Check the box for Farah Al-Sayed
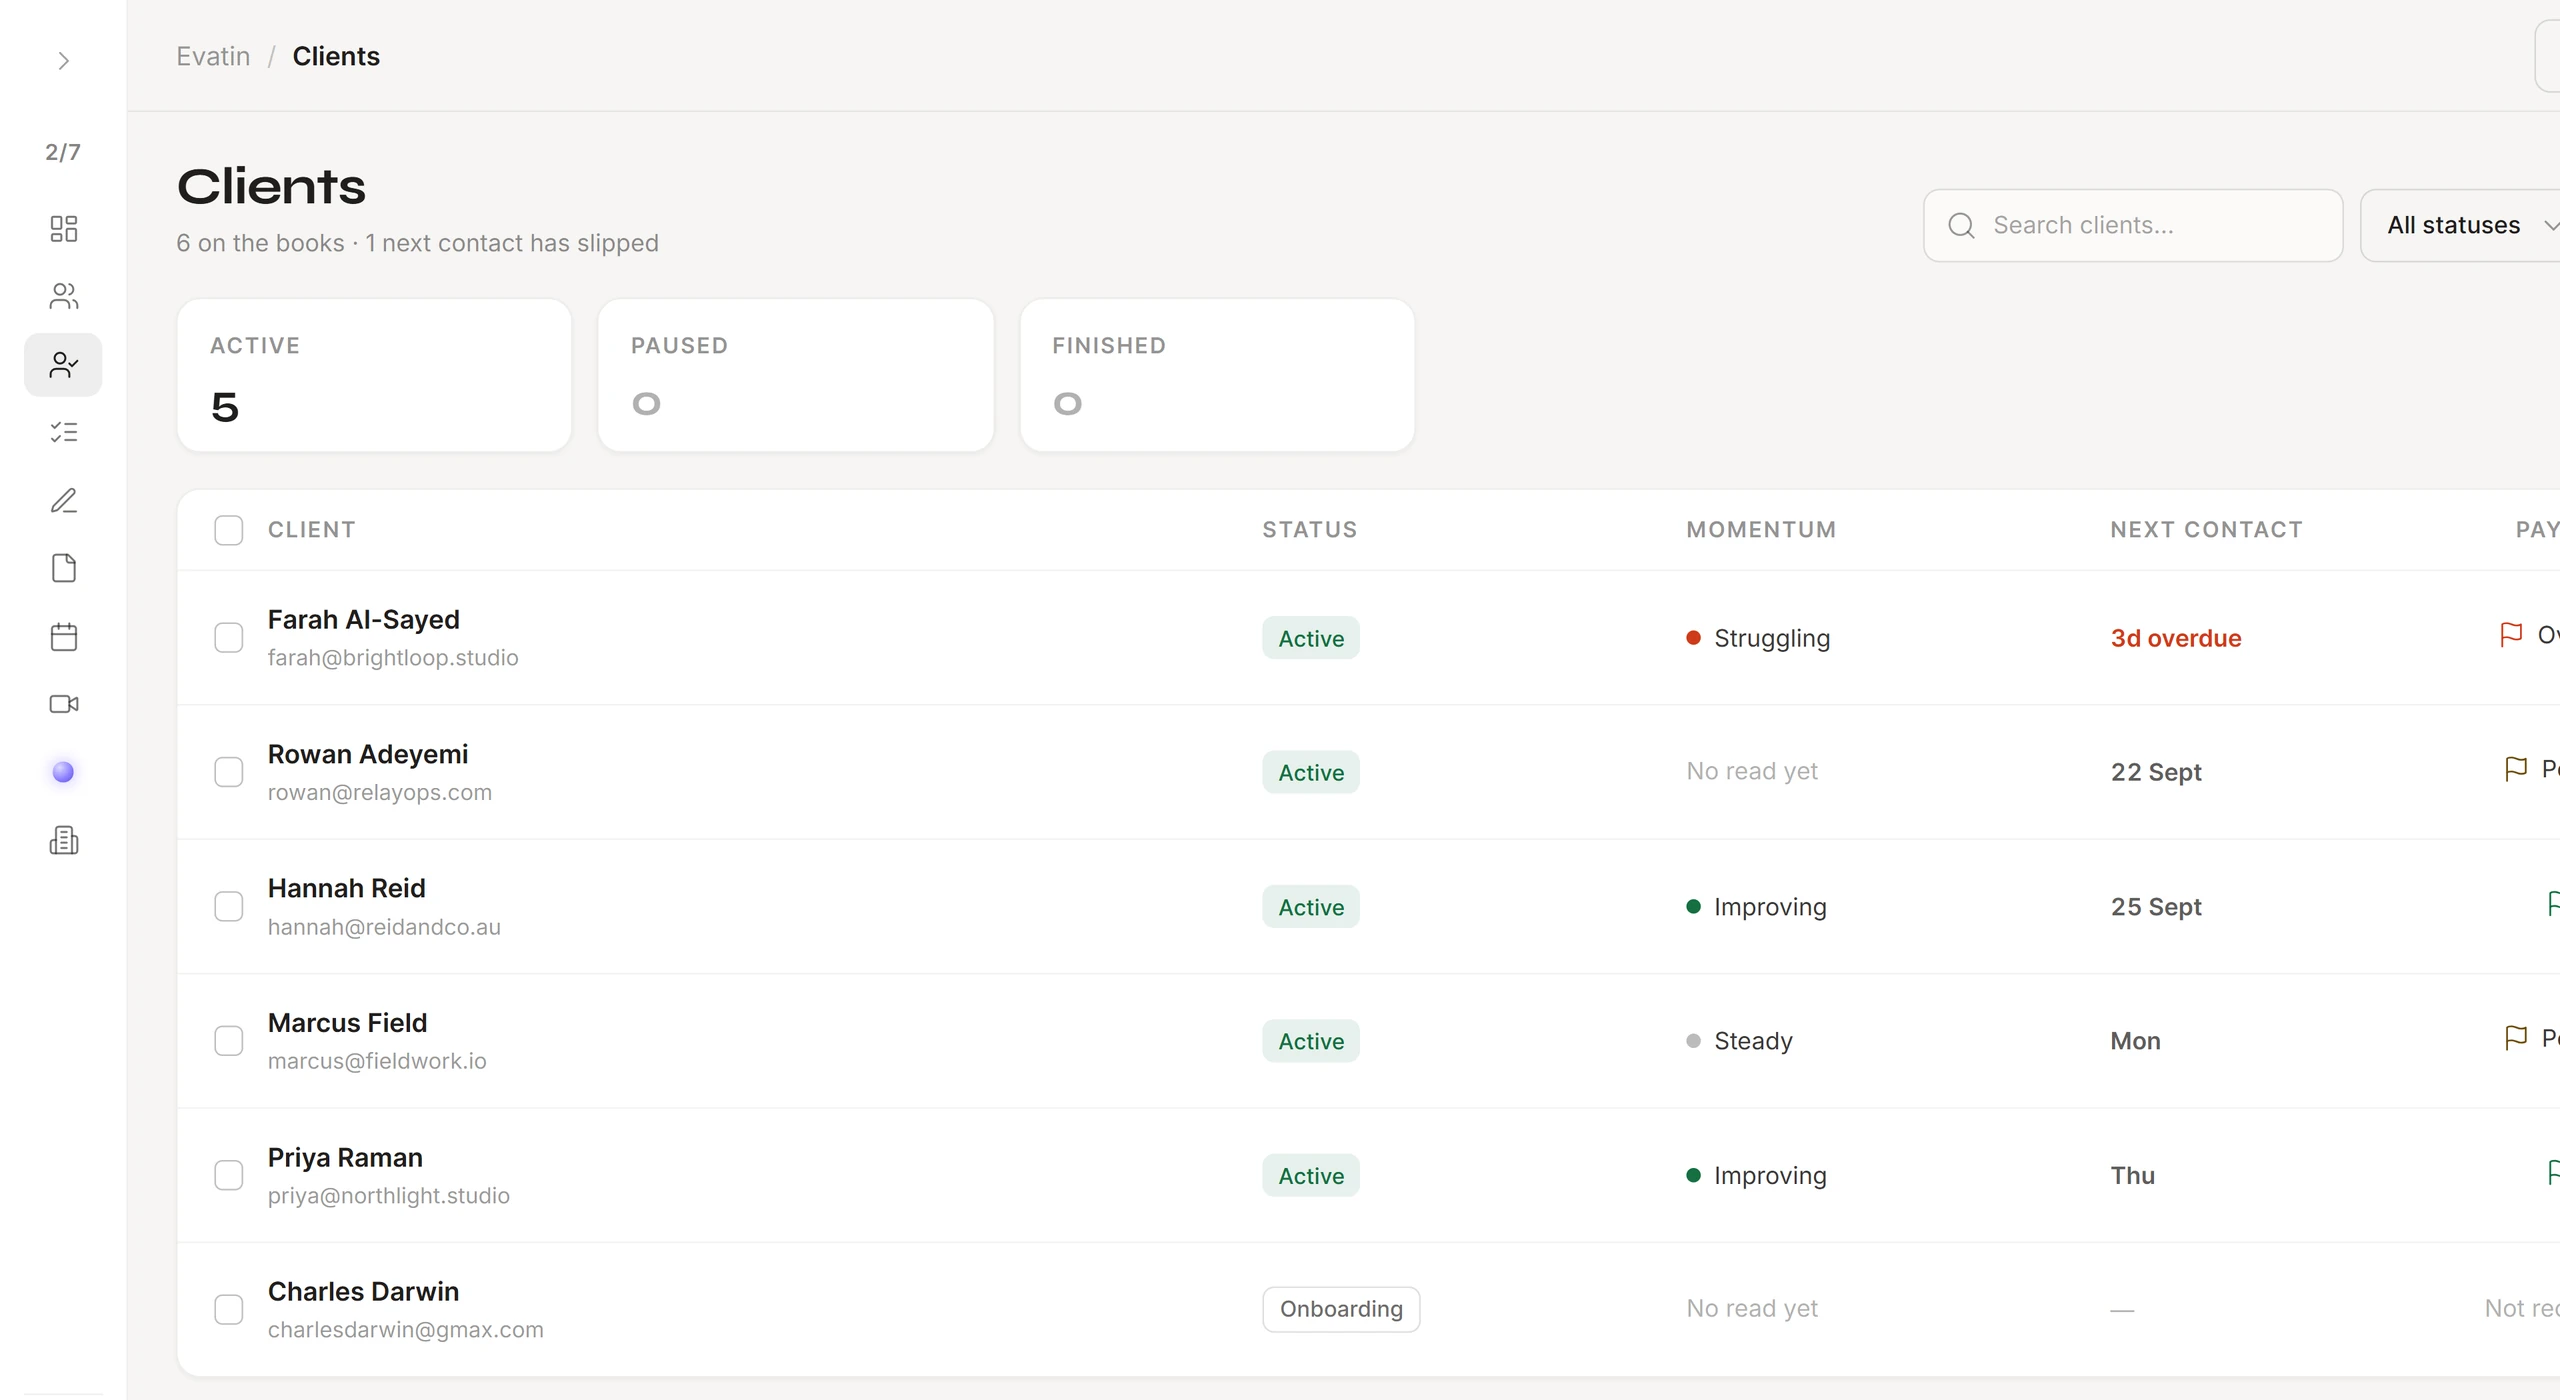Screen dimensions: 2560x1400 pyautogui.click(x=228, y=638)
